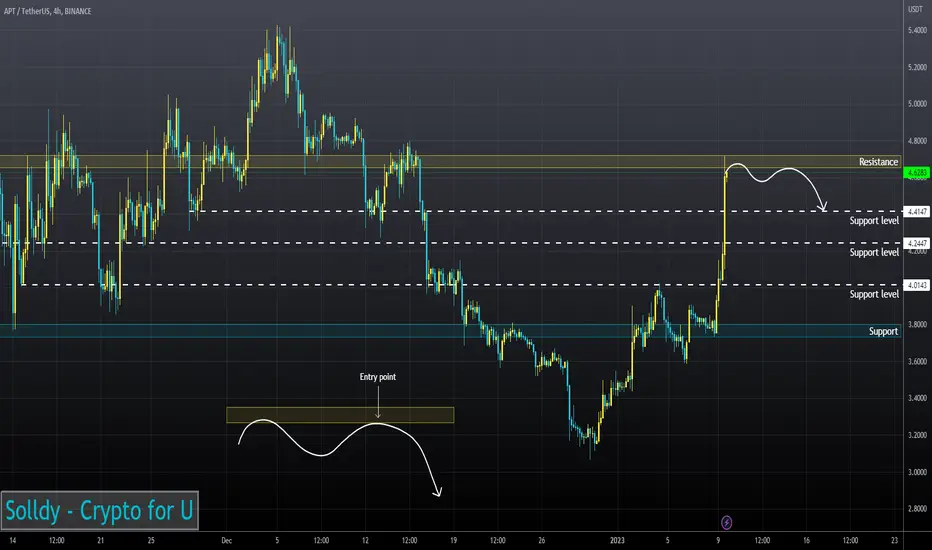The image size is (932, 550).
Task: Click the Resistance zone label
Action: click(878, 162)
